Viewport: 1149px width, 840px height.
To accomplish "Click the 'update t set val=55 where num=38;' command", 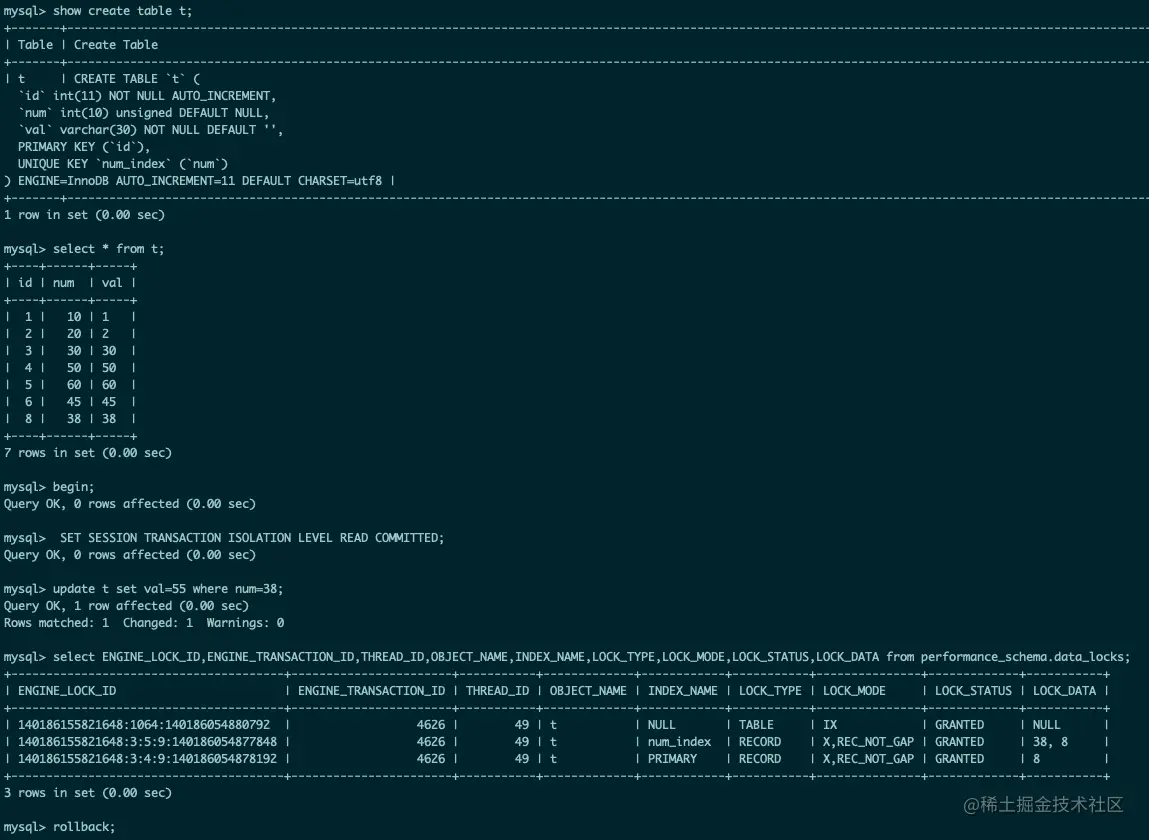I will click(168, 589).
